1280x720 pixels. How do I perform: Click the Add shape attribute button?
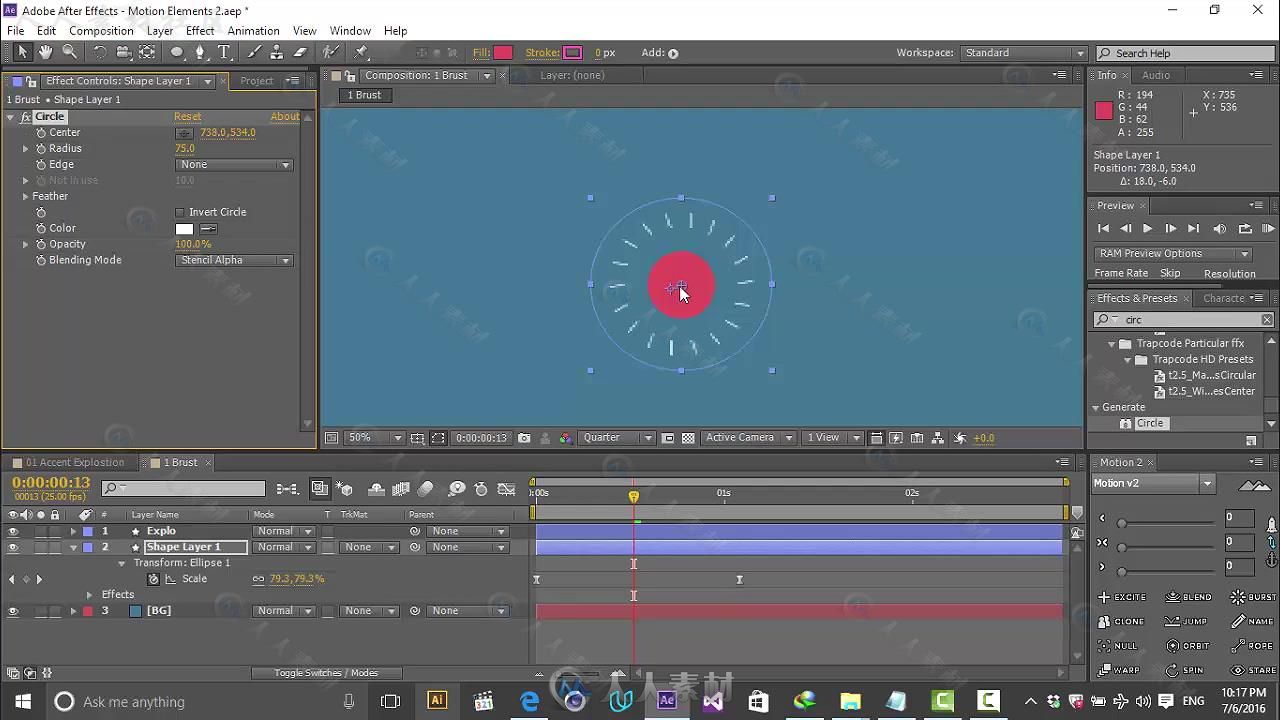click(x=673, y=53)
